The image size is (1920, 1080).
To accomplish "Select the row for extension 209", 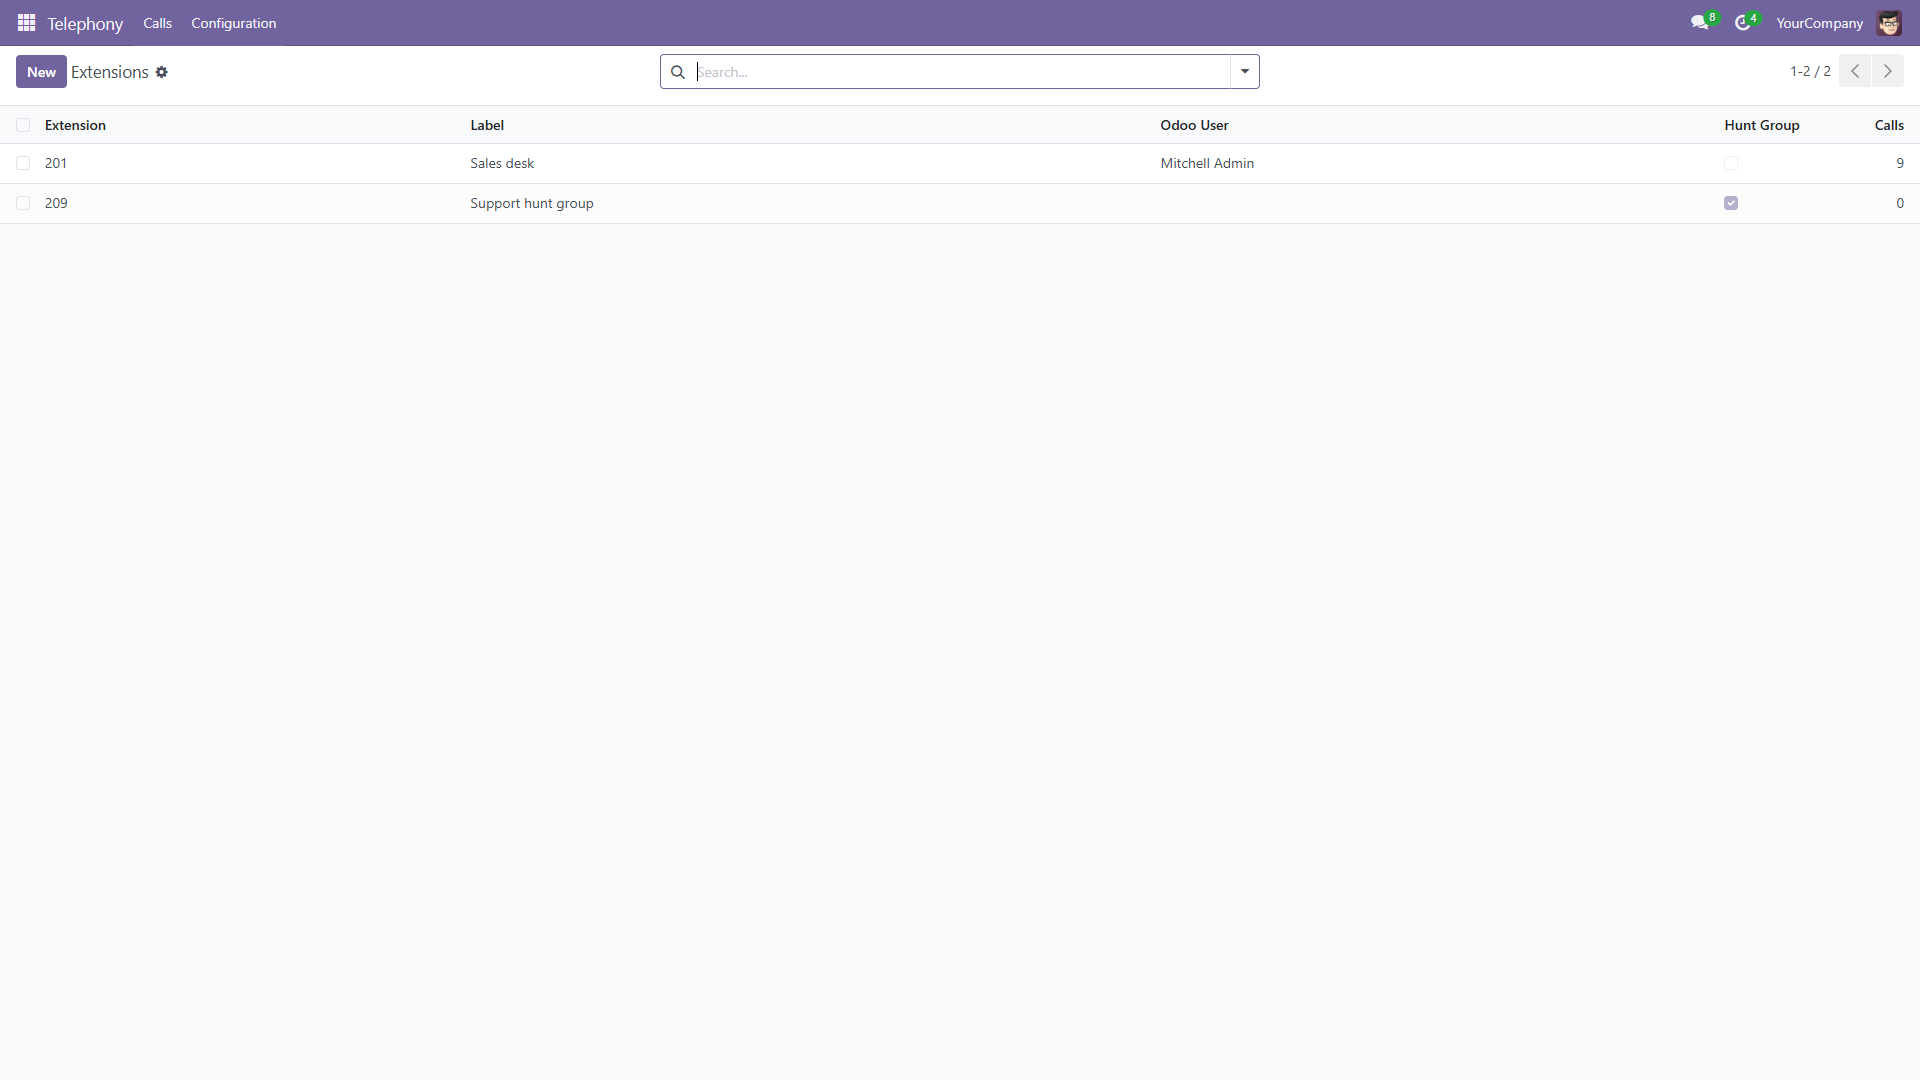I will click(x=23, y=203).
